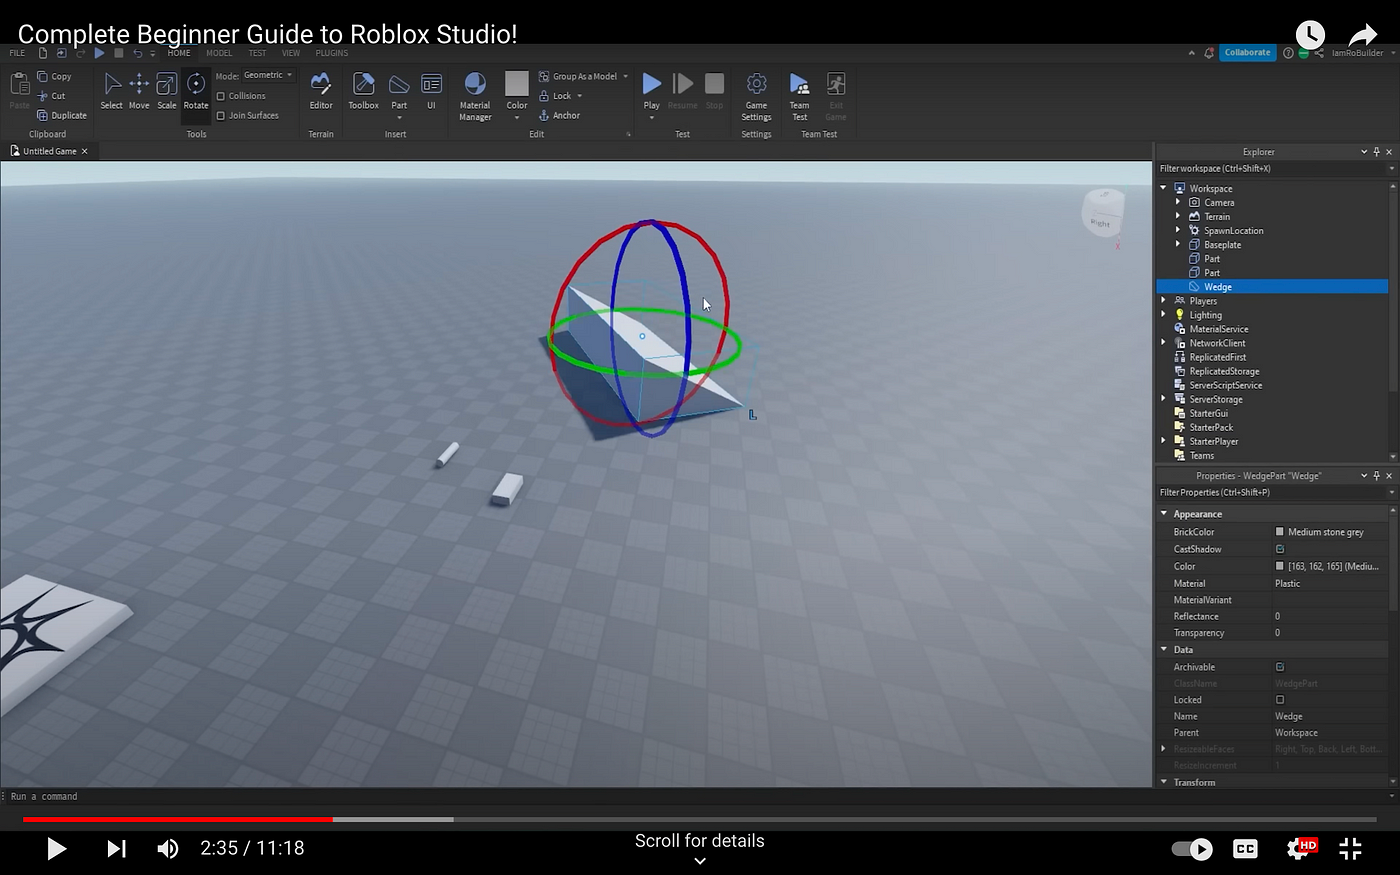Exit fullscreen mode
Screen dimensions: 1400x875
[x=1350, y=848]
